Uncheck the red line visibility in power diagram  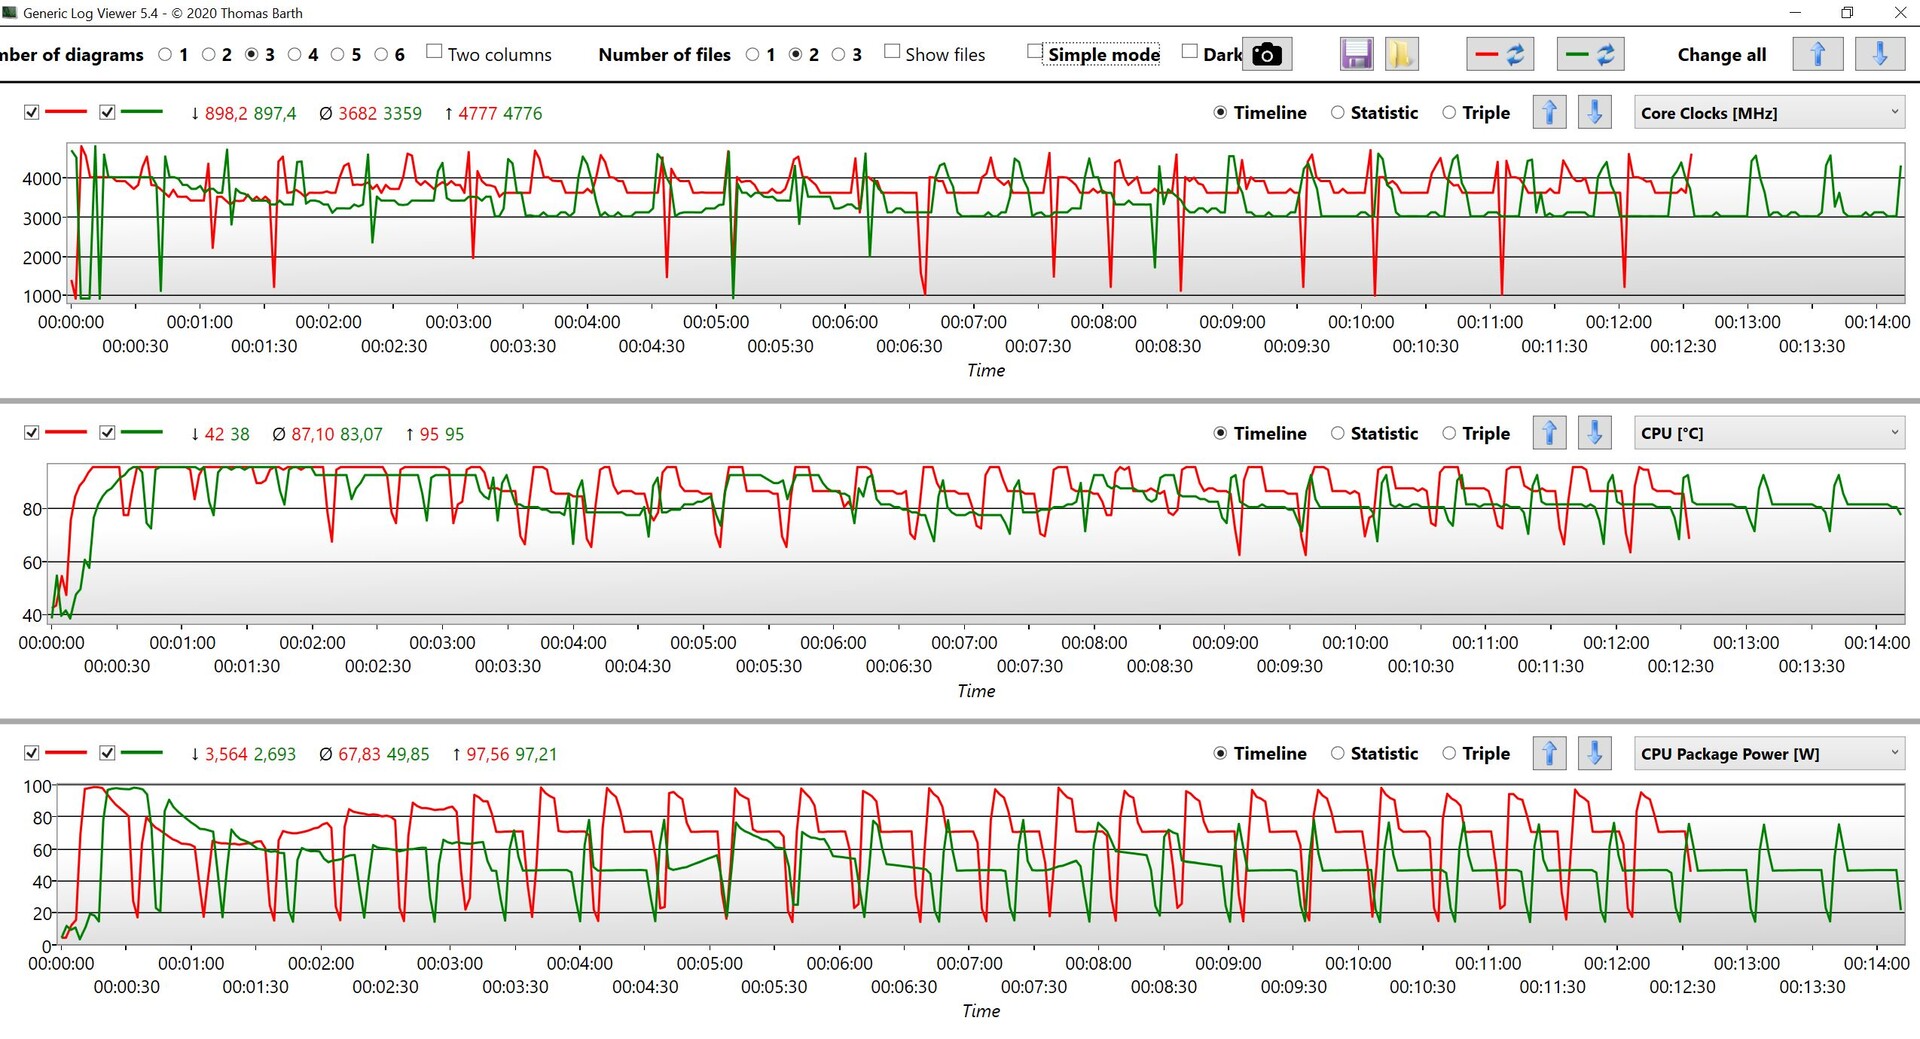[x=32, y=753]
